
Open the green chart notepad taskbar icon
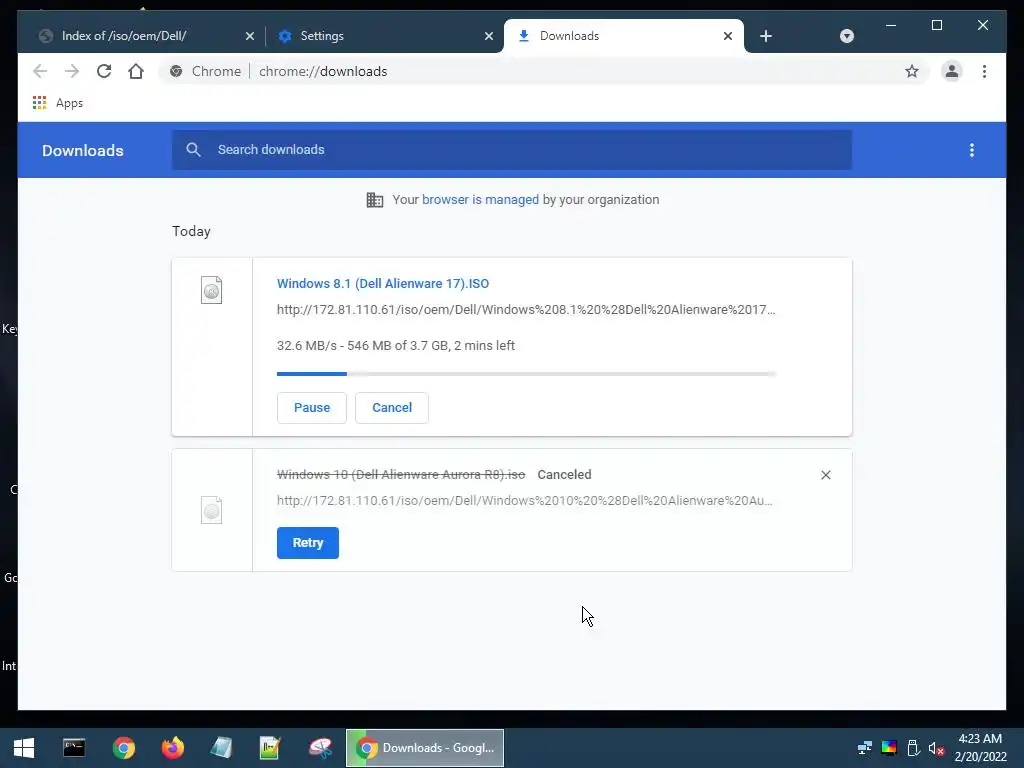270,748
